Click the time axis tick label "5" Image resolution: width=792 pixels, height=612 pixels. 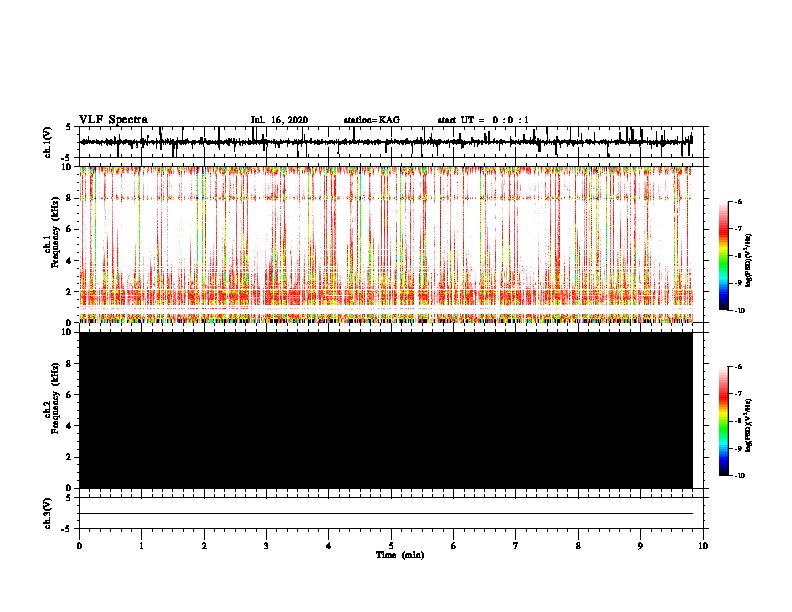391,546
